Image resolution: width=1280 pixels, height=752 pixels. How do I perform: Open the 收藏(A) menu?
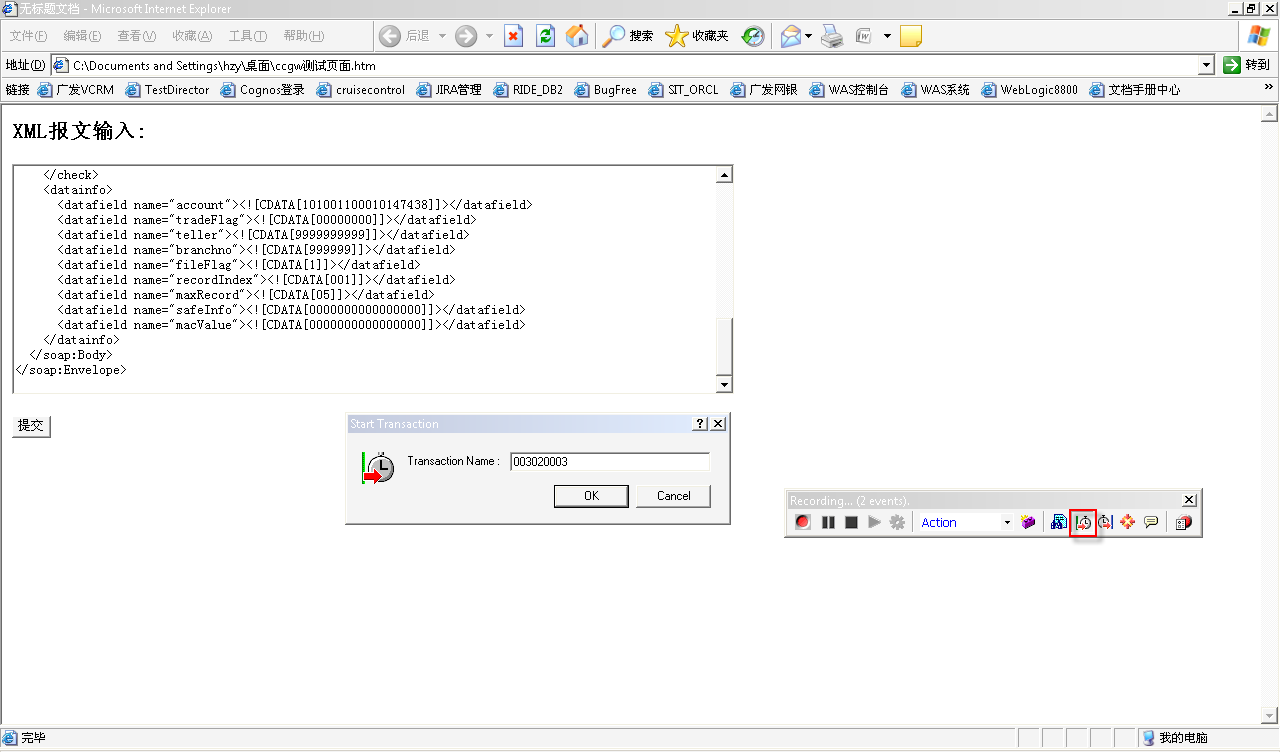pyautogui.click(x=192, y=36)
